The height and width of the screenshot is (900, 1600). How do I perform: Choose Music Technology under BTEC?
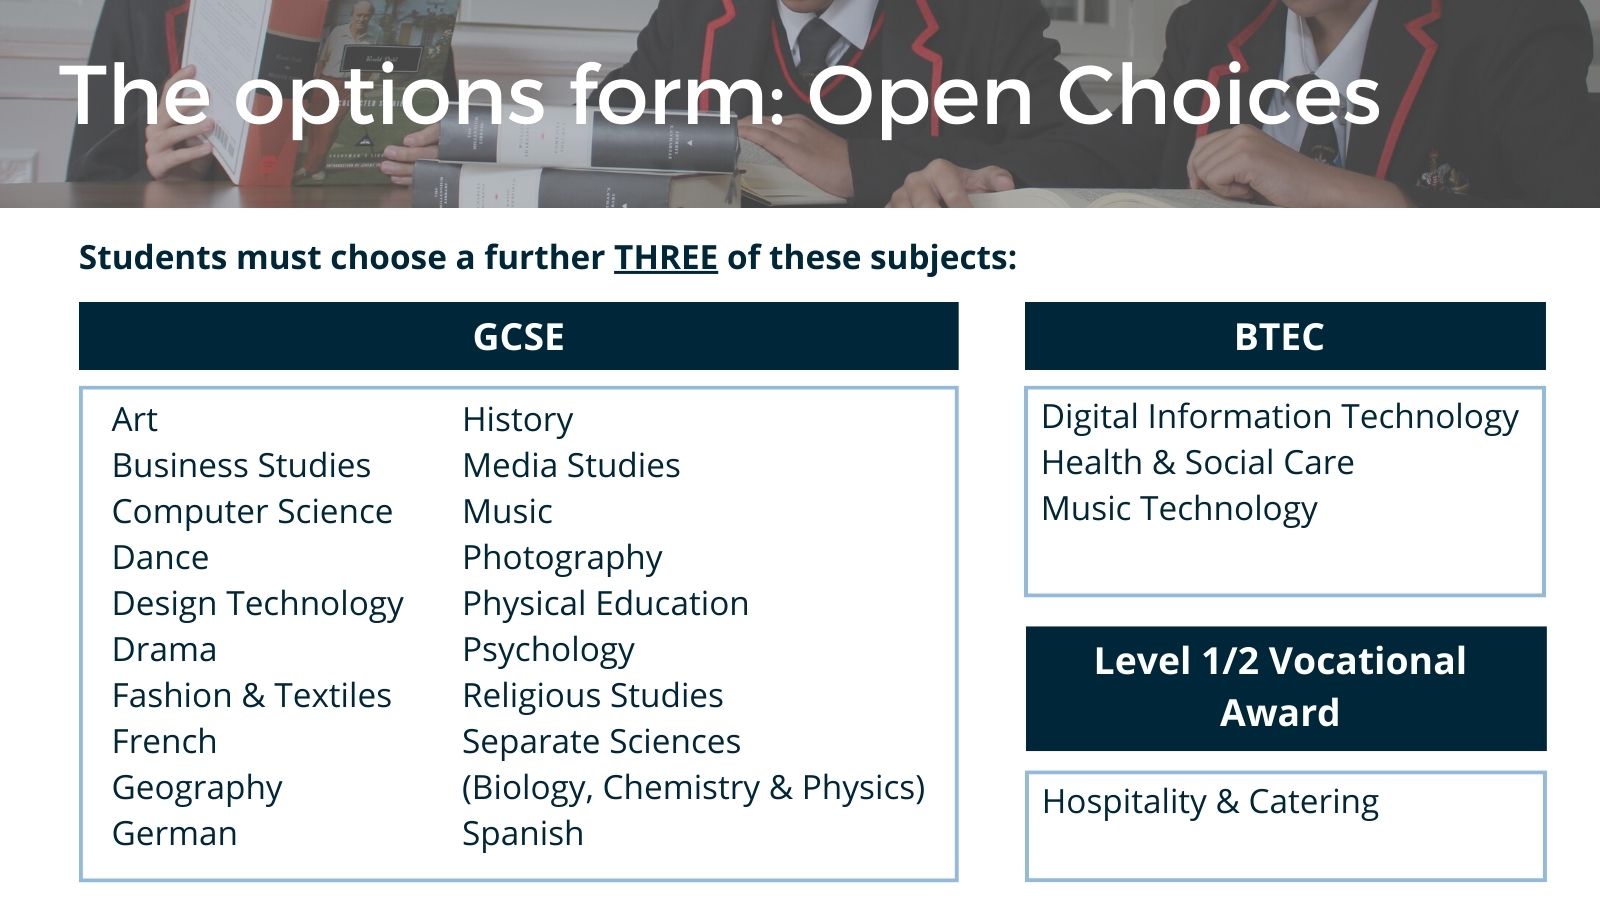tap(1179, 509)
